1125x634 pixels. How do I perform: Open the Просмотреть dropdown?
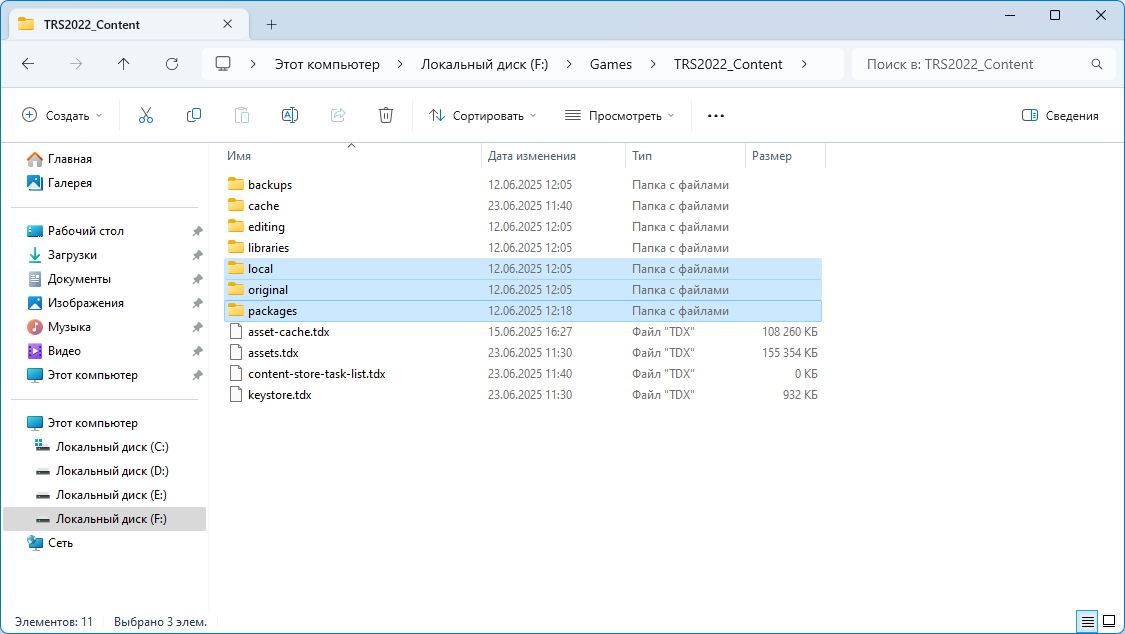point(620,115)
